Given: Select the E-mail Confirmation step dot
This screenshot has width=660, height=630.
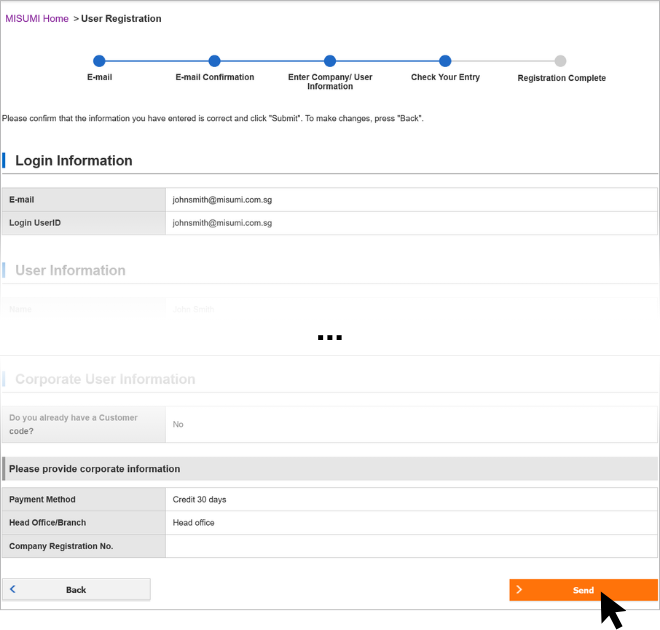Looking at the screenshot, I should coord(214,61).
